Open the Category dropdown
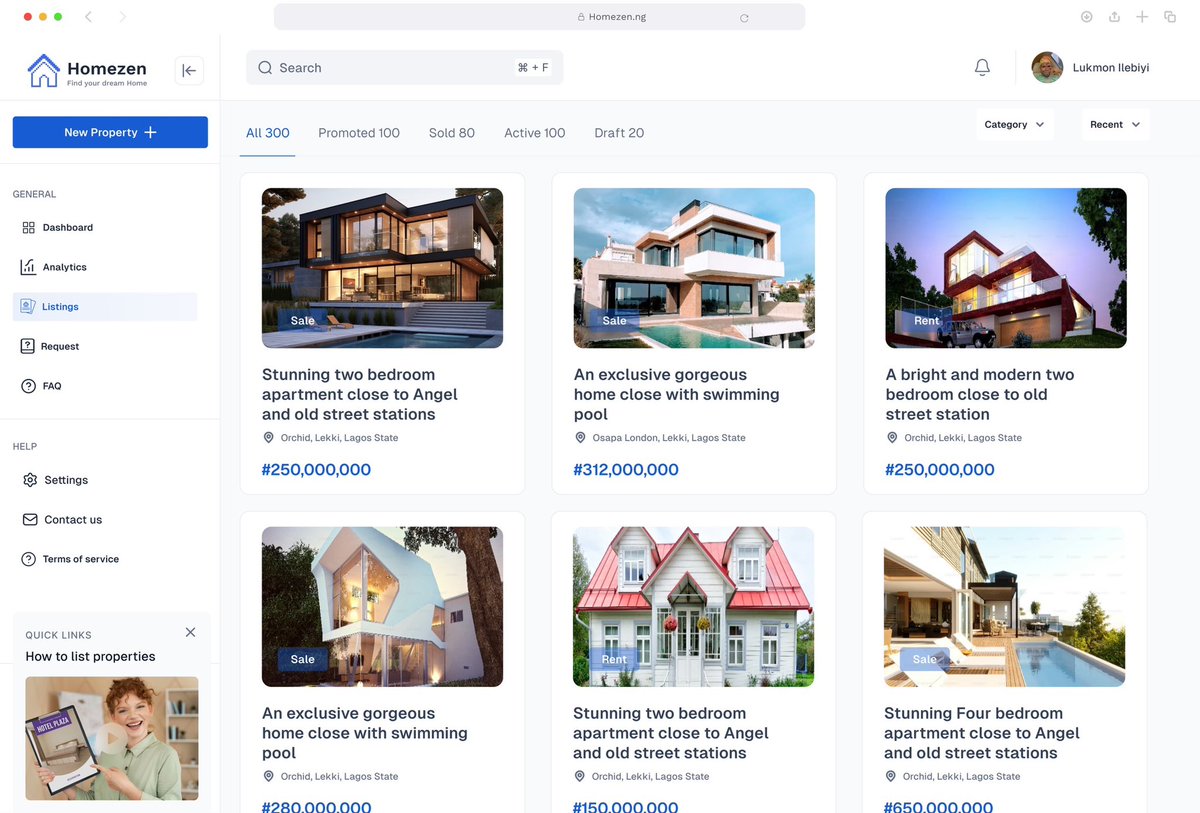The width and height of the screenshot is (1200, 813). tap(1014, 125)
